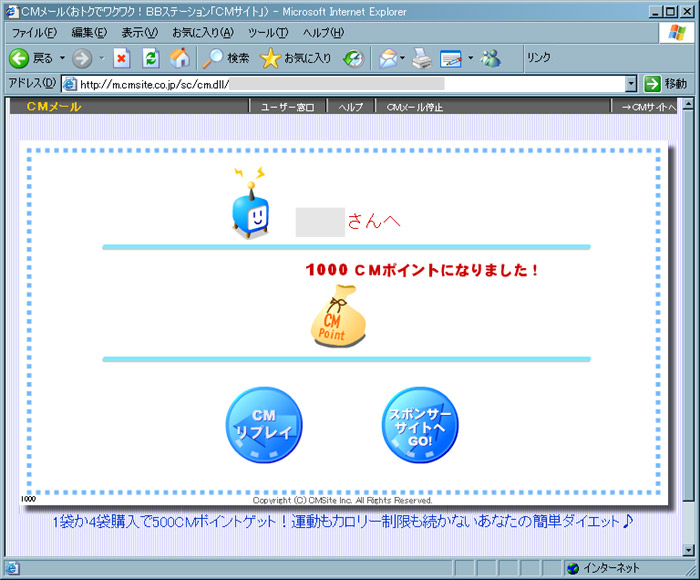Screen dimensions: 700x580
Task: Open Search with the magnifying glass icon
Action: click(x=212, y=58)
